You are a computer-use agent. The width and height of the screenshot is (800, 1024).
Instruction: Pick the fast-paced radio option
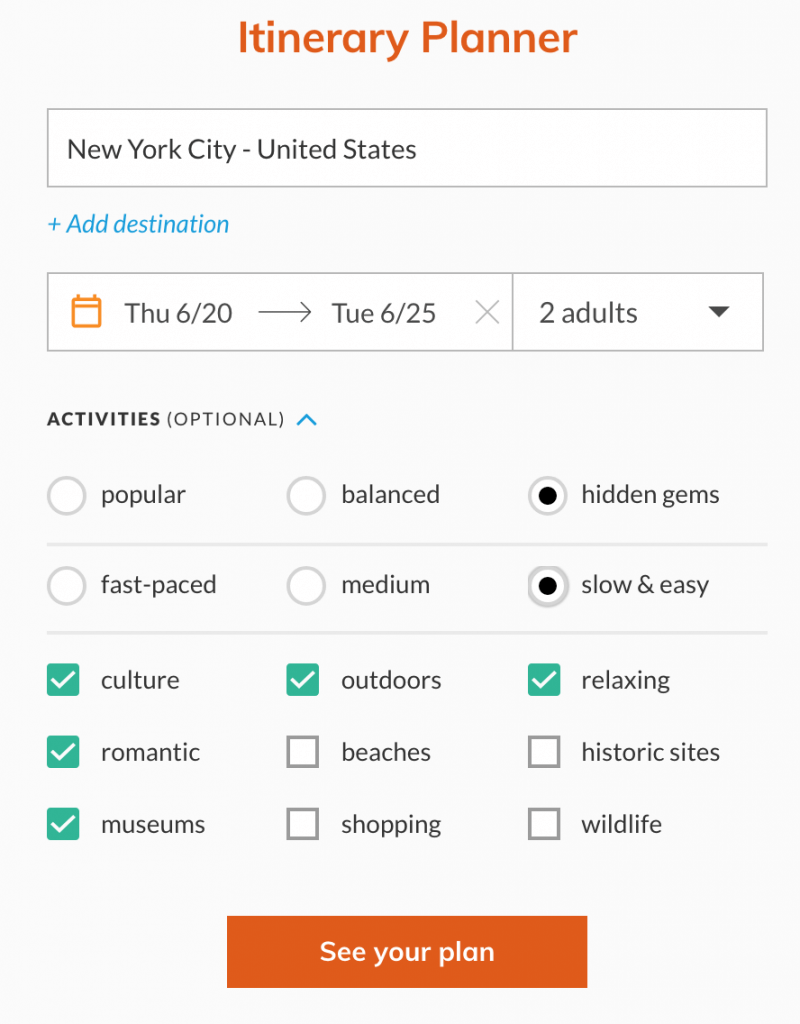coord(66,586)
